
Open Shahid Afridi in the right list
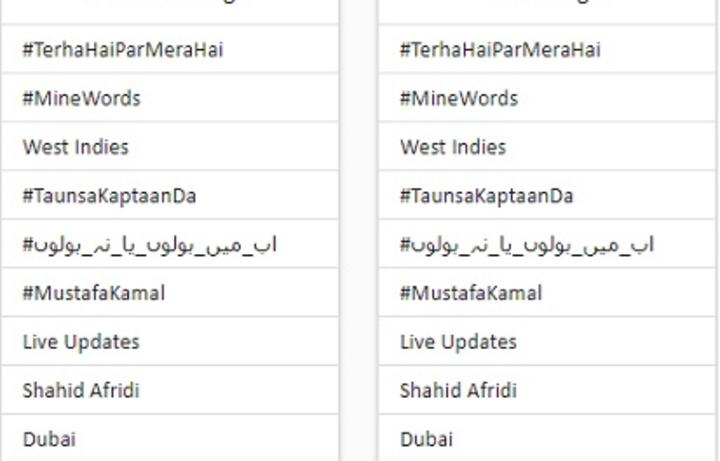458,390
